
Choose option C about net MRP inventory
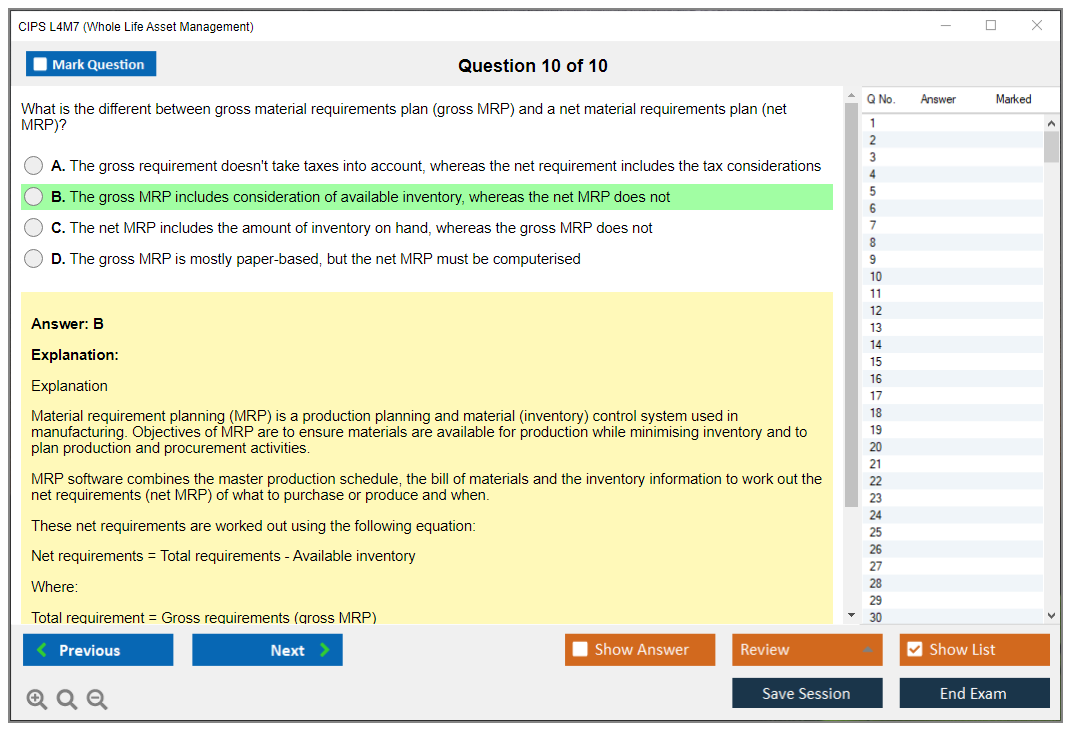pos(34,228)
